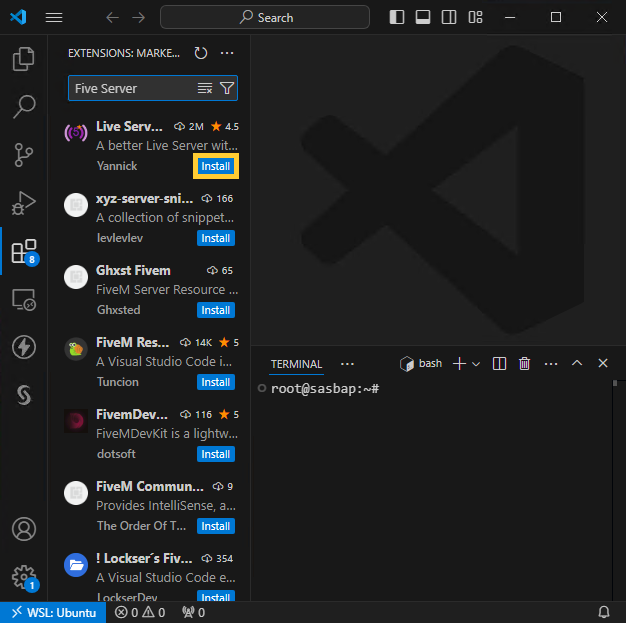This screenshot has height=623, width=626.
Task: Maximize panel size with chevron up
Action: 577,363
